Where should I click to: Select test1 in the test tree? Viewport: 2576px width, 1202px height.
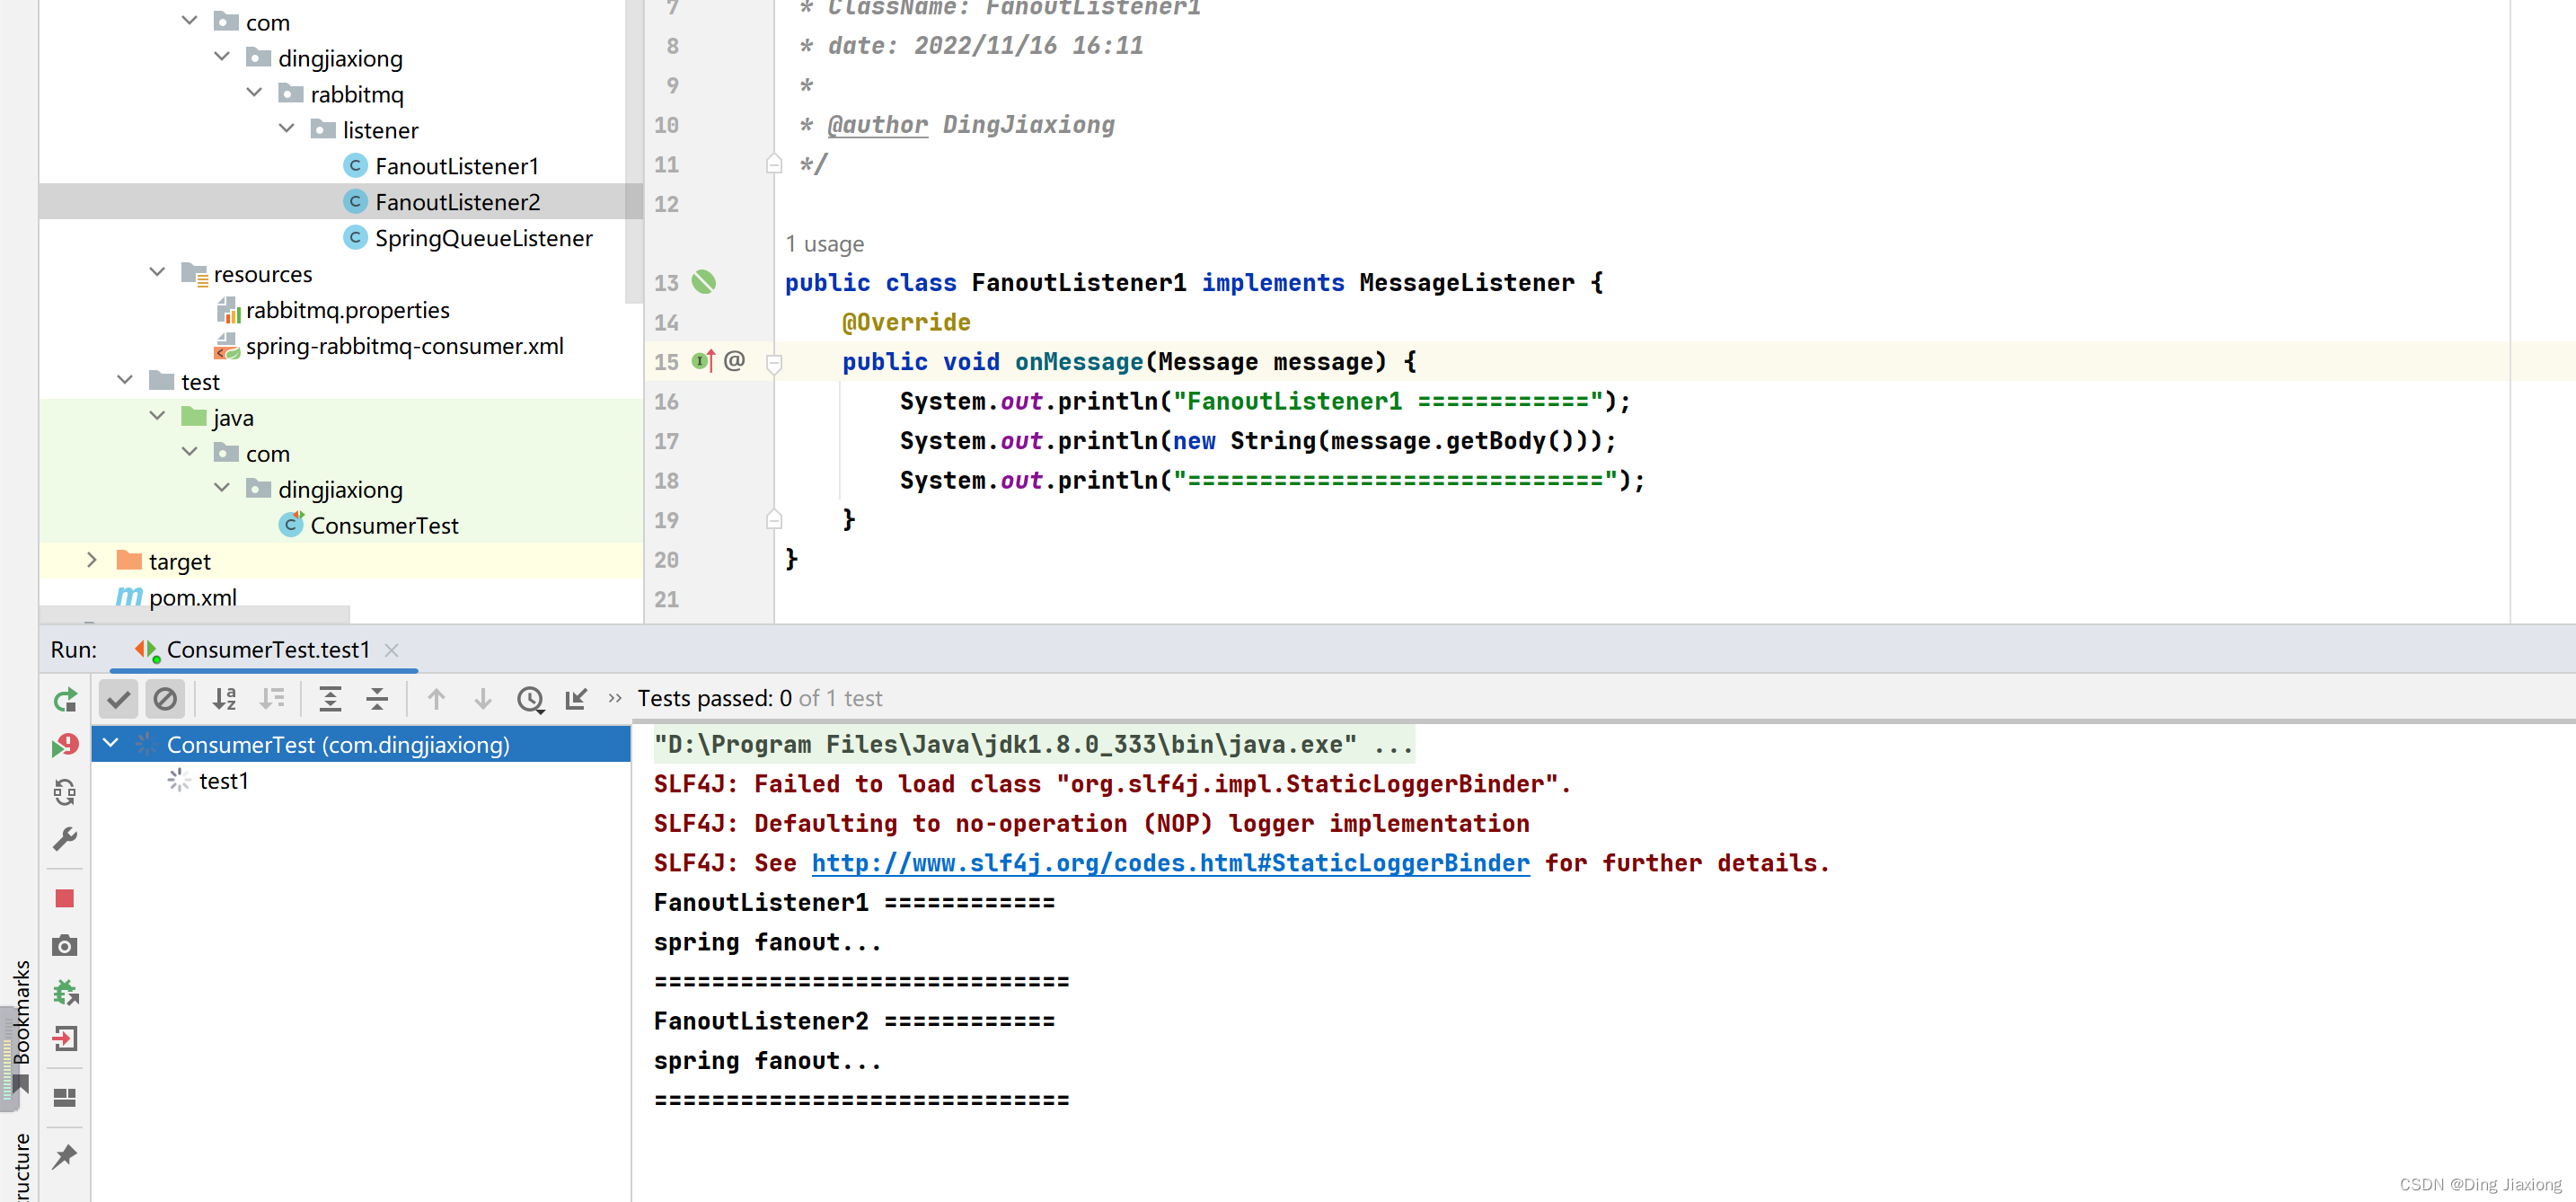coord(224,781)
